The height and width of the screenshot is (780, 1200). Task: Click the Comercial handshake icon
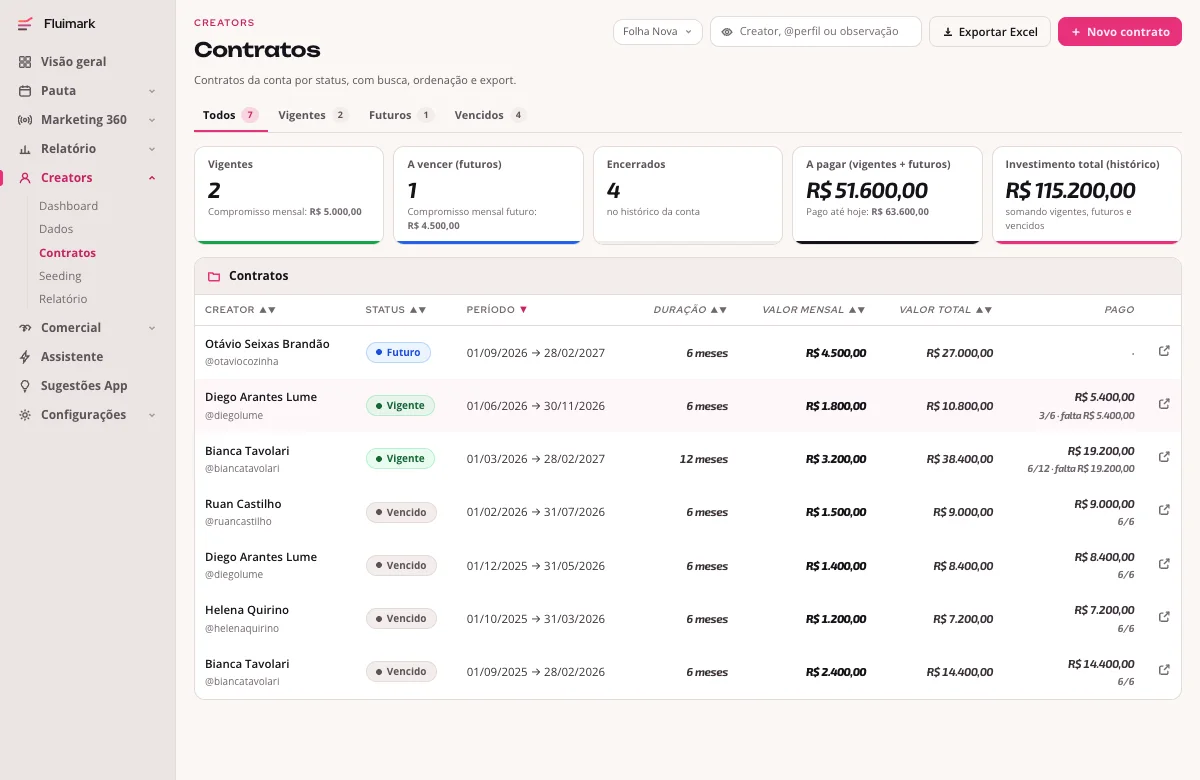tap(25, 328)
